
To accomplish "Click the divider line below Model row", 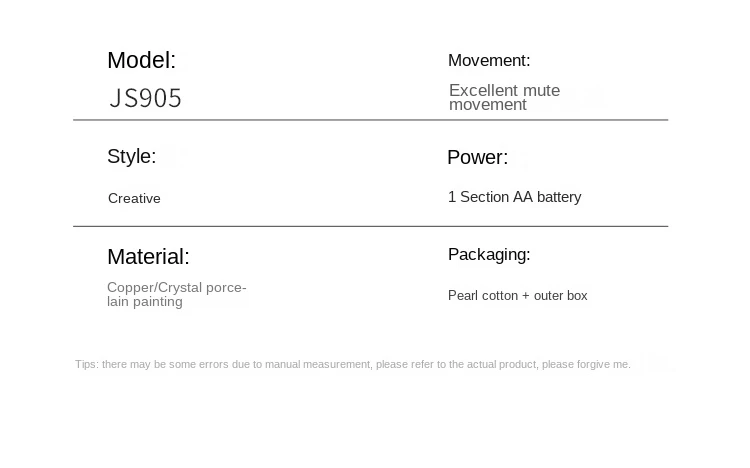I will tap(371, 120).
